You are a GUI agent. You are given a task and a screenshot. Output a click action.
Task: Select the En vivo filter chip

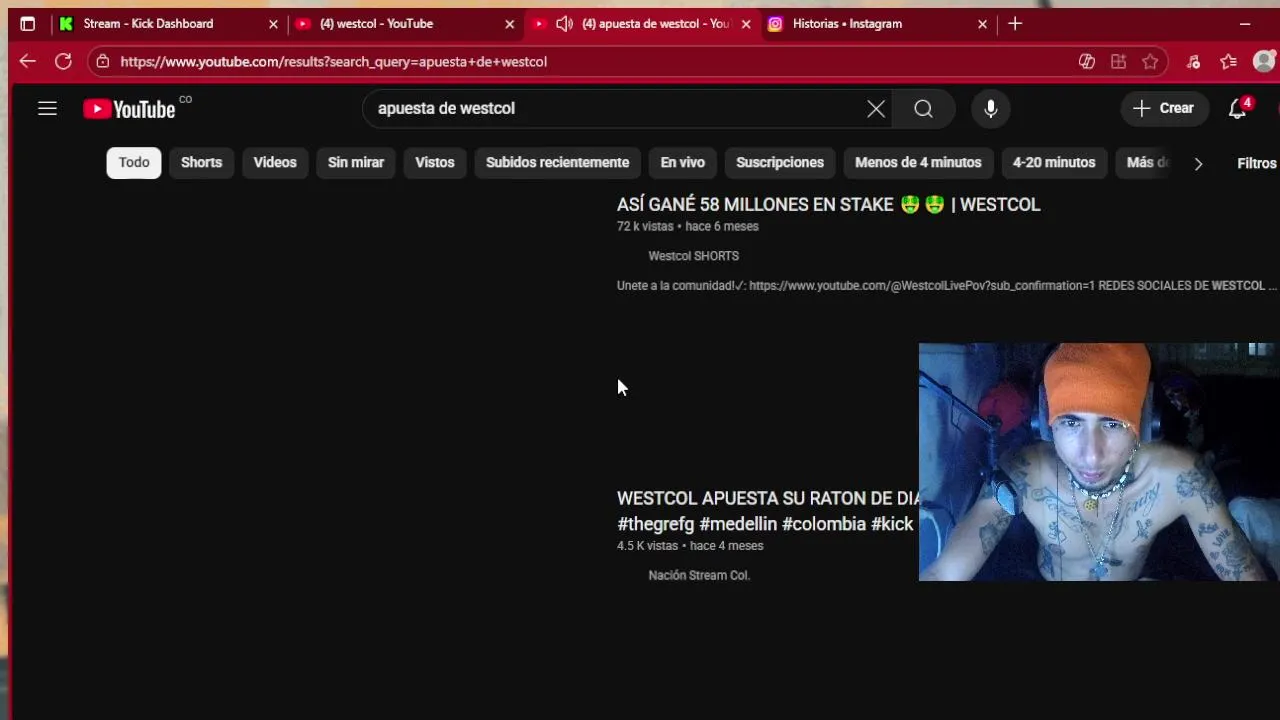click(x=683, y=162)
